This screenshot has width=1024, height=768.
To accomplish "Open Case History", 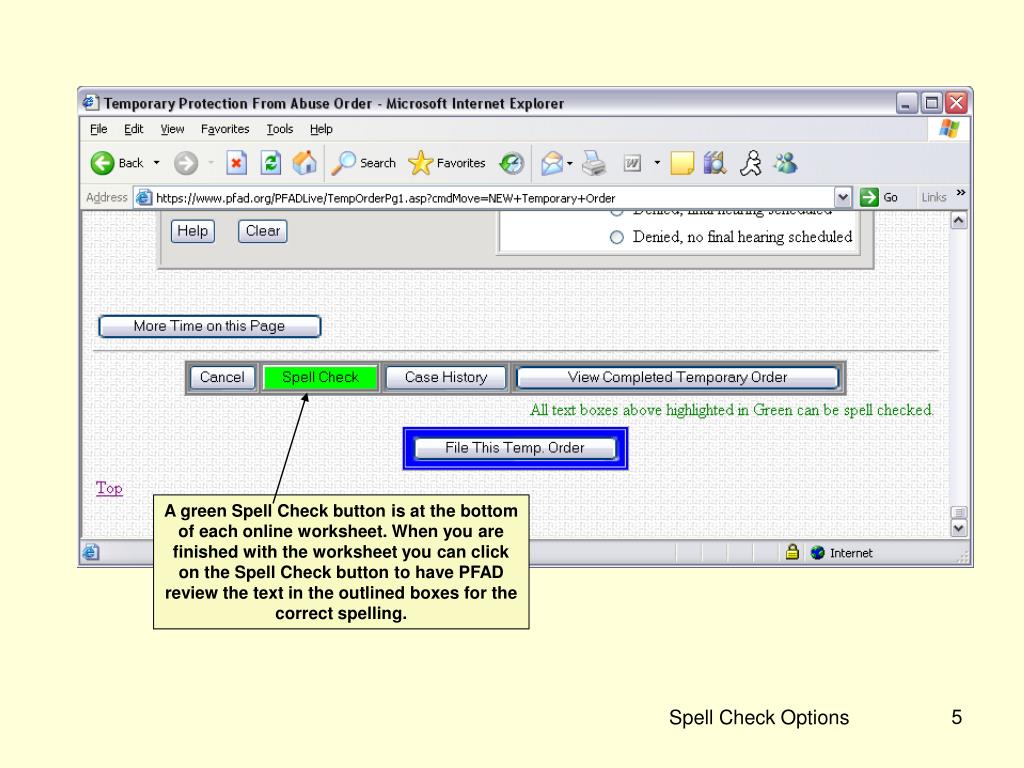I will coord(446,377).
